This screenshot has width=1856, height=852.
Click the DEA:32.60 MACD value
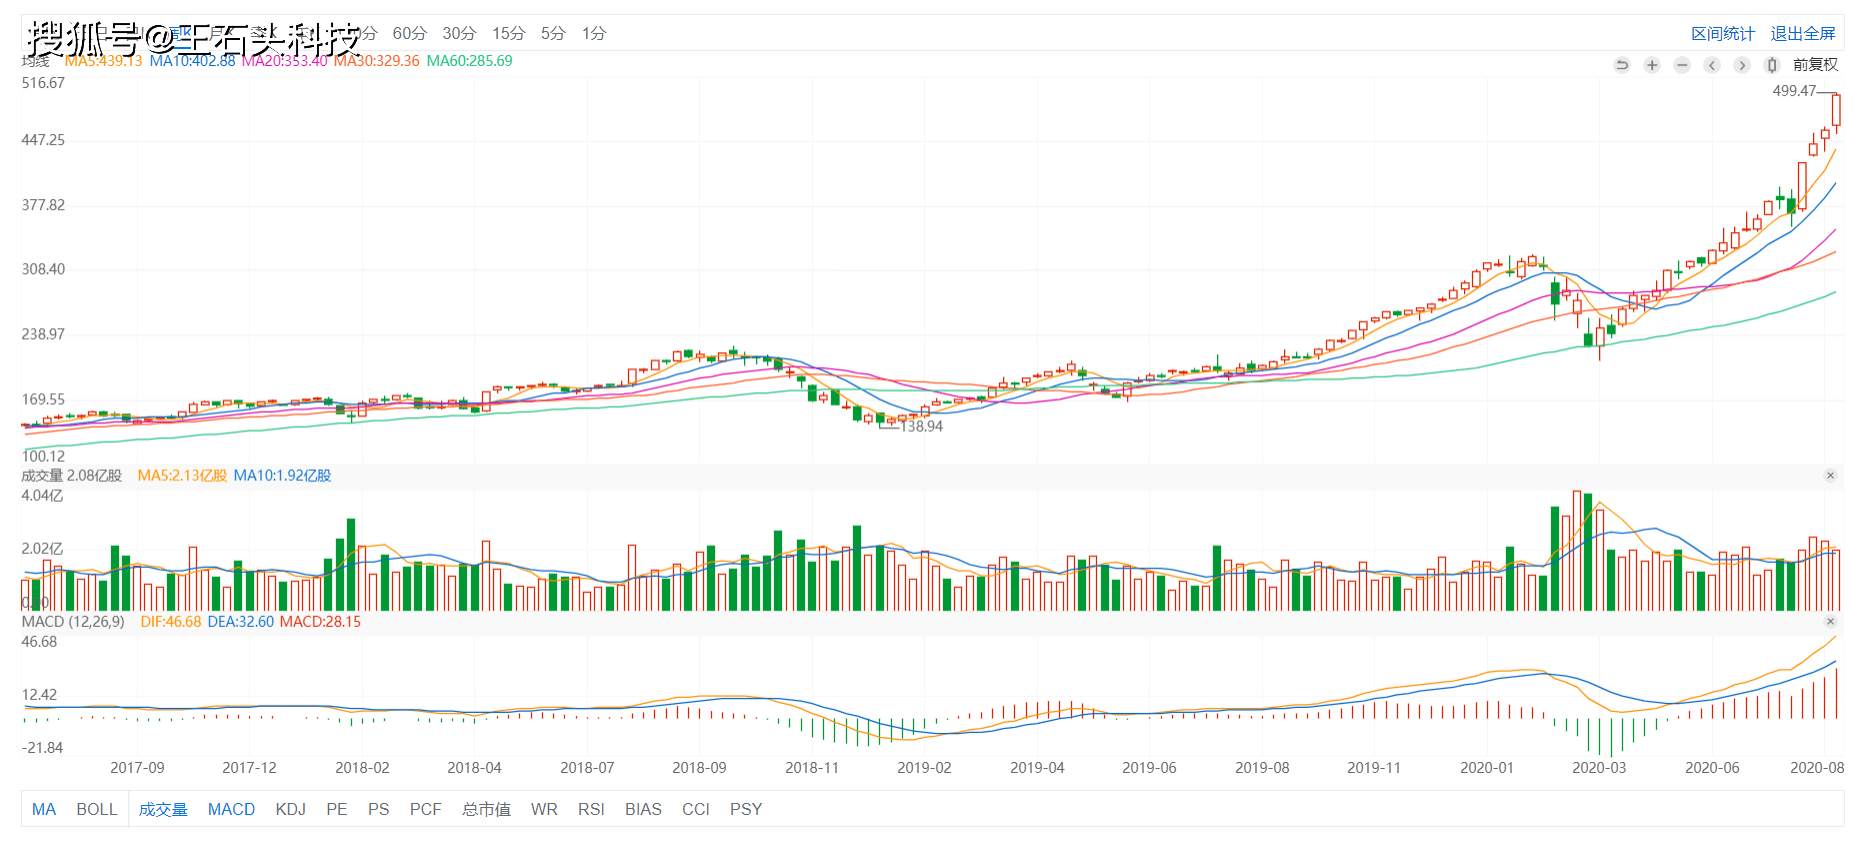click(240, 622)
